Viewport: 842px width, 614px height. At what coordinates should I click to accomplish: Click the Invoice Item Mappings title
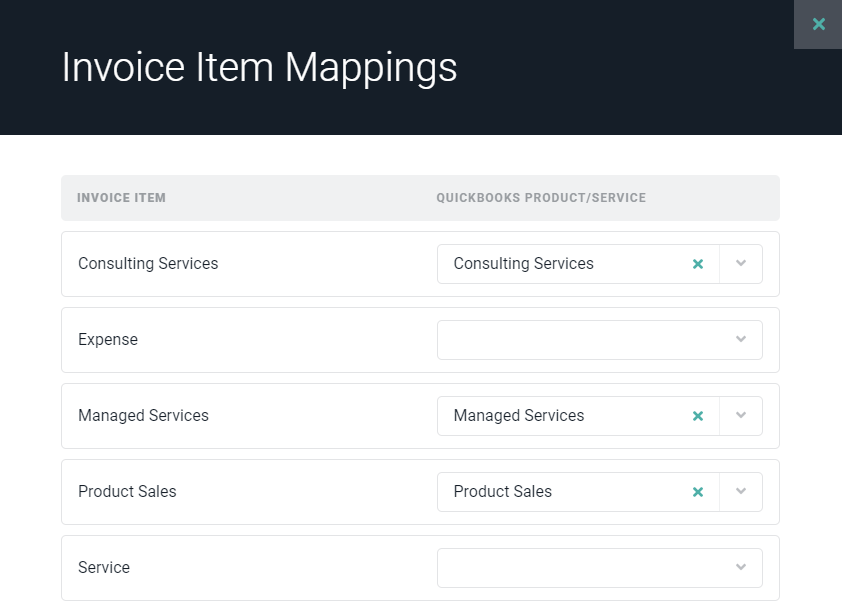coord(259,67)
